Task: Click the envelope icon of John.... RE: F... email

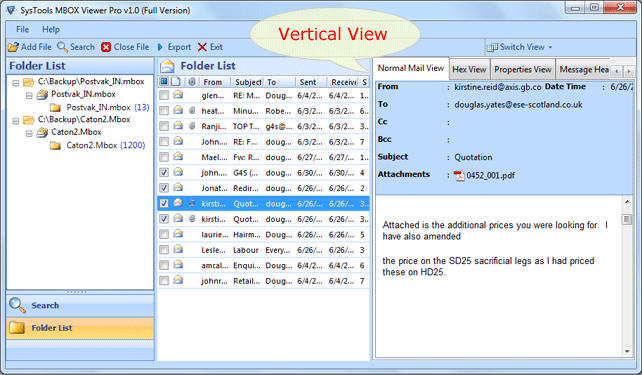Action: coord(178,141)
